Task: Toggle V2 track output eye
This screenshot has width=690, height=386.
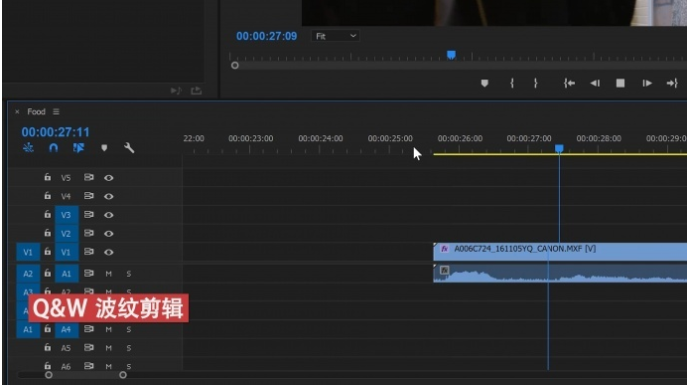Action: [109, 233]
